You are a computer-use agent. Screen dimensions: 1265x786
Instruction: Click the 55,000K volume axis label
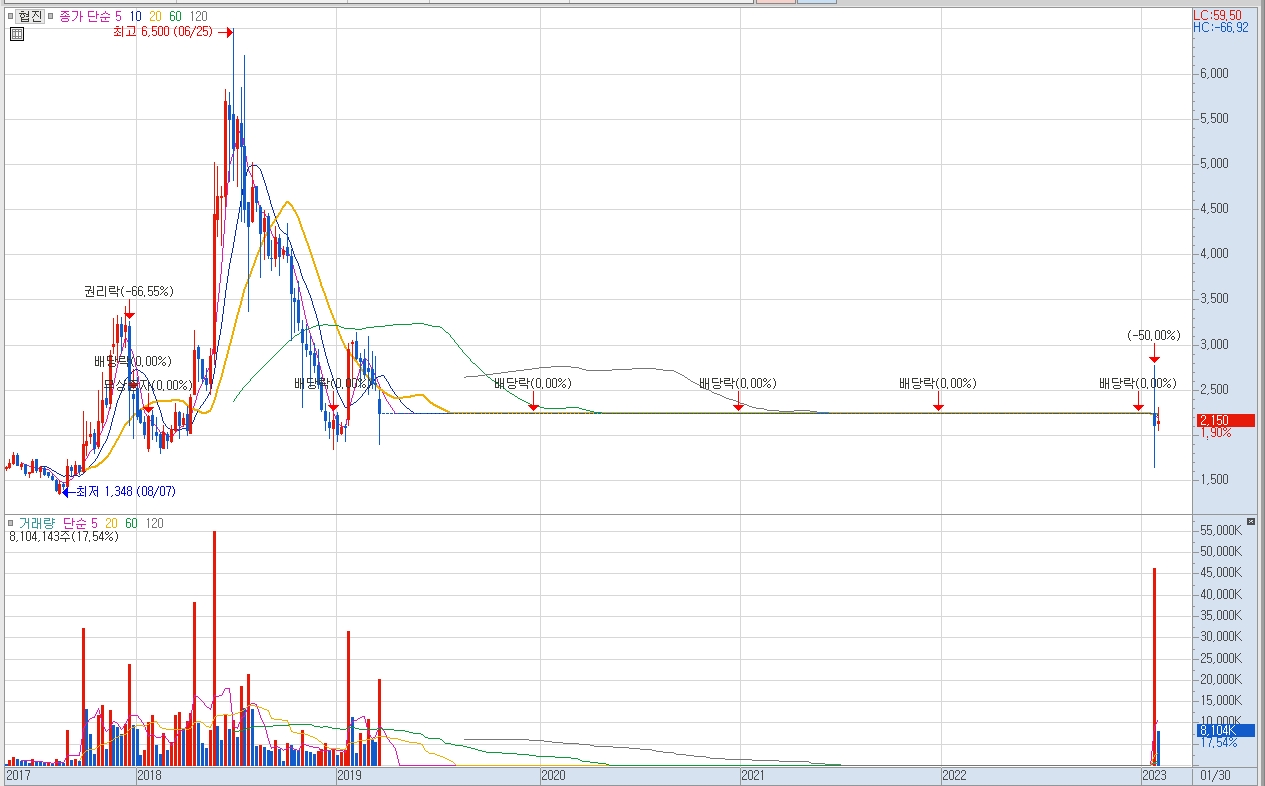pyautogui.click(x=1220, y=530)
